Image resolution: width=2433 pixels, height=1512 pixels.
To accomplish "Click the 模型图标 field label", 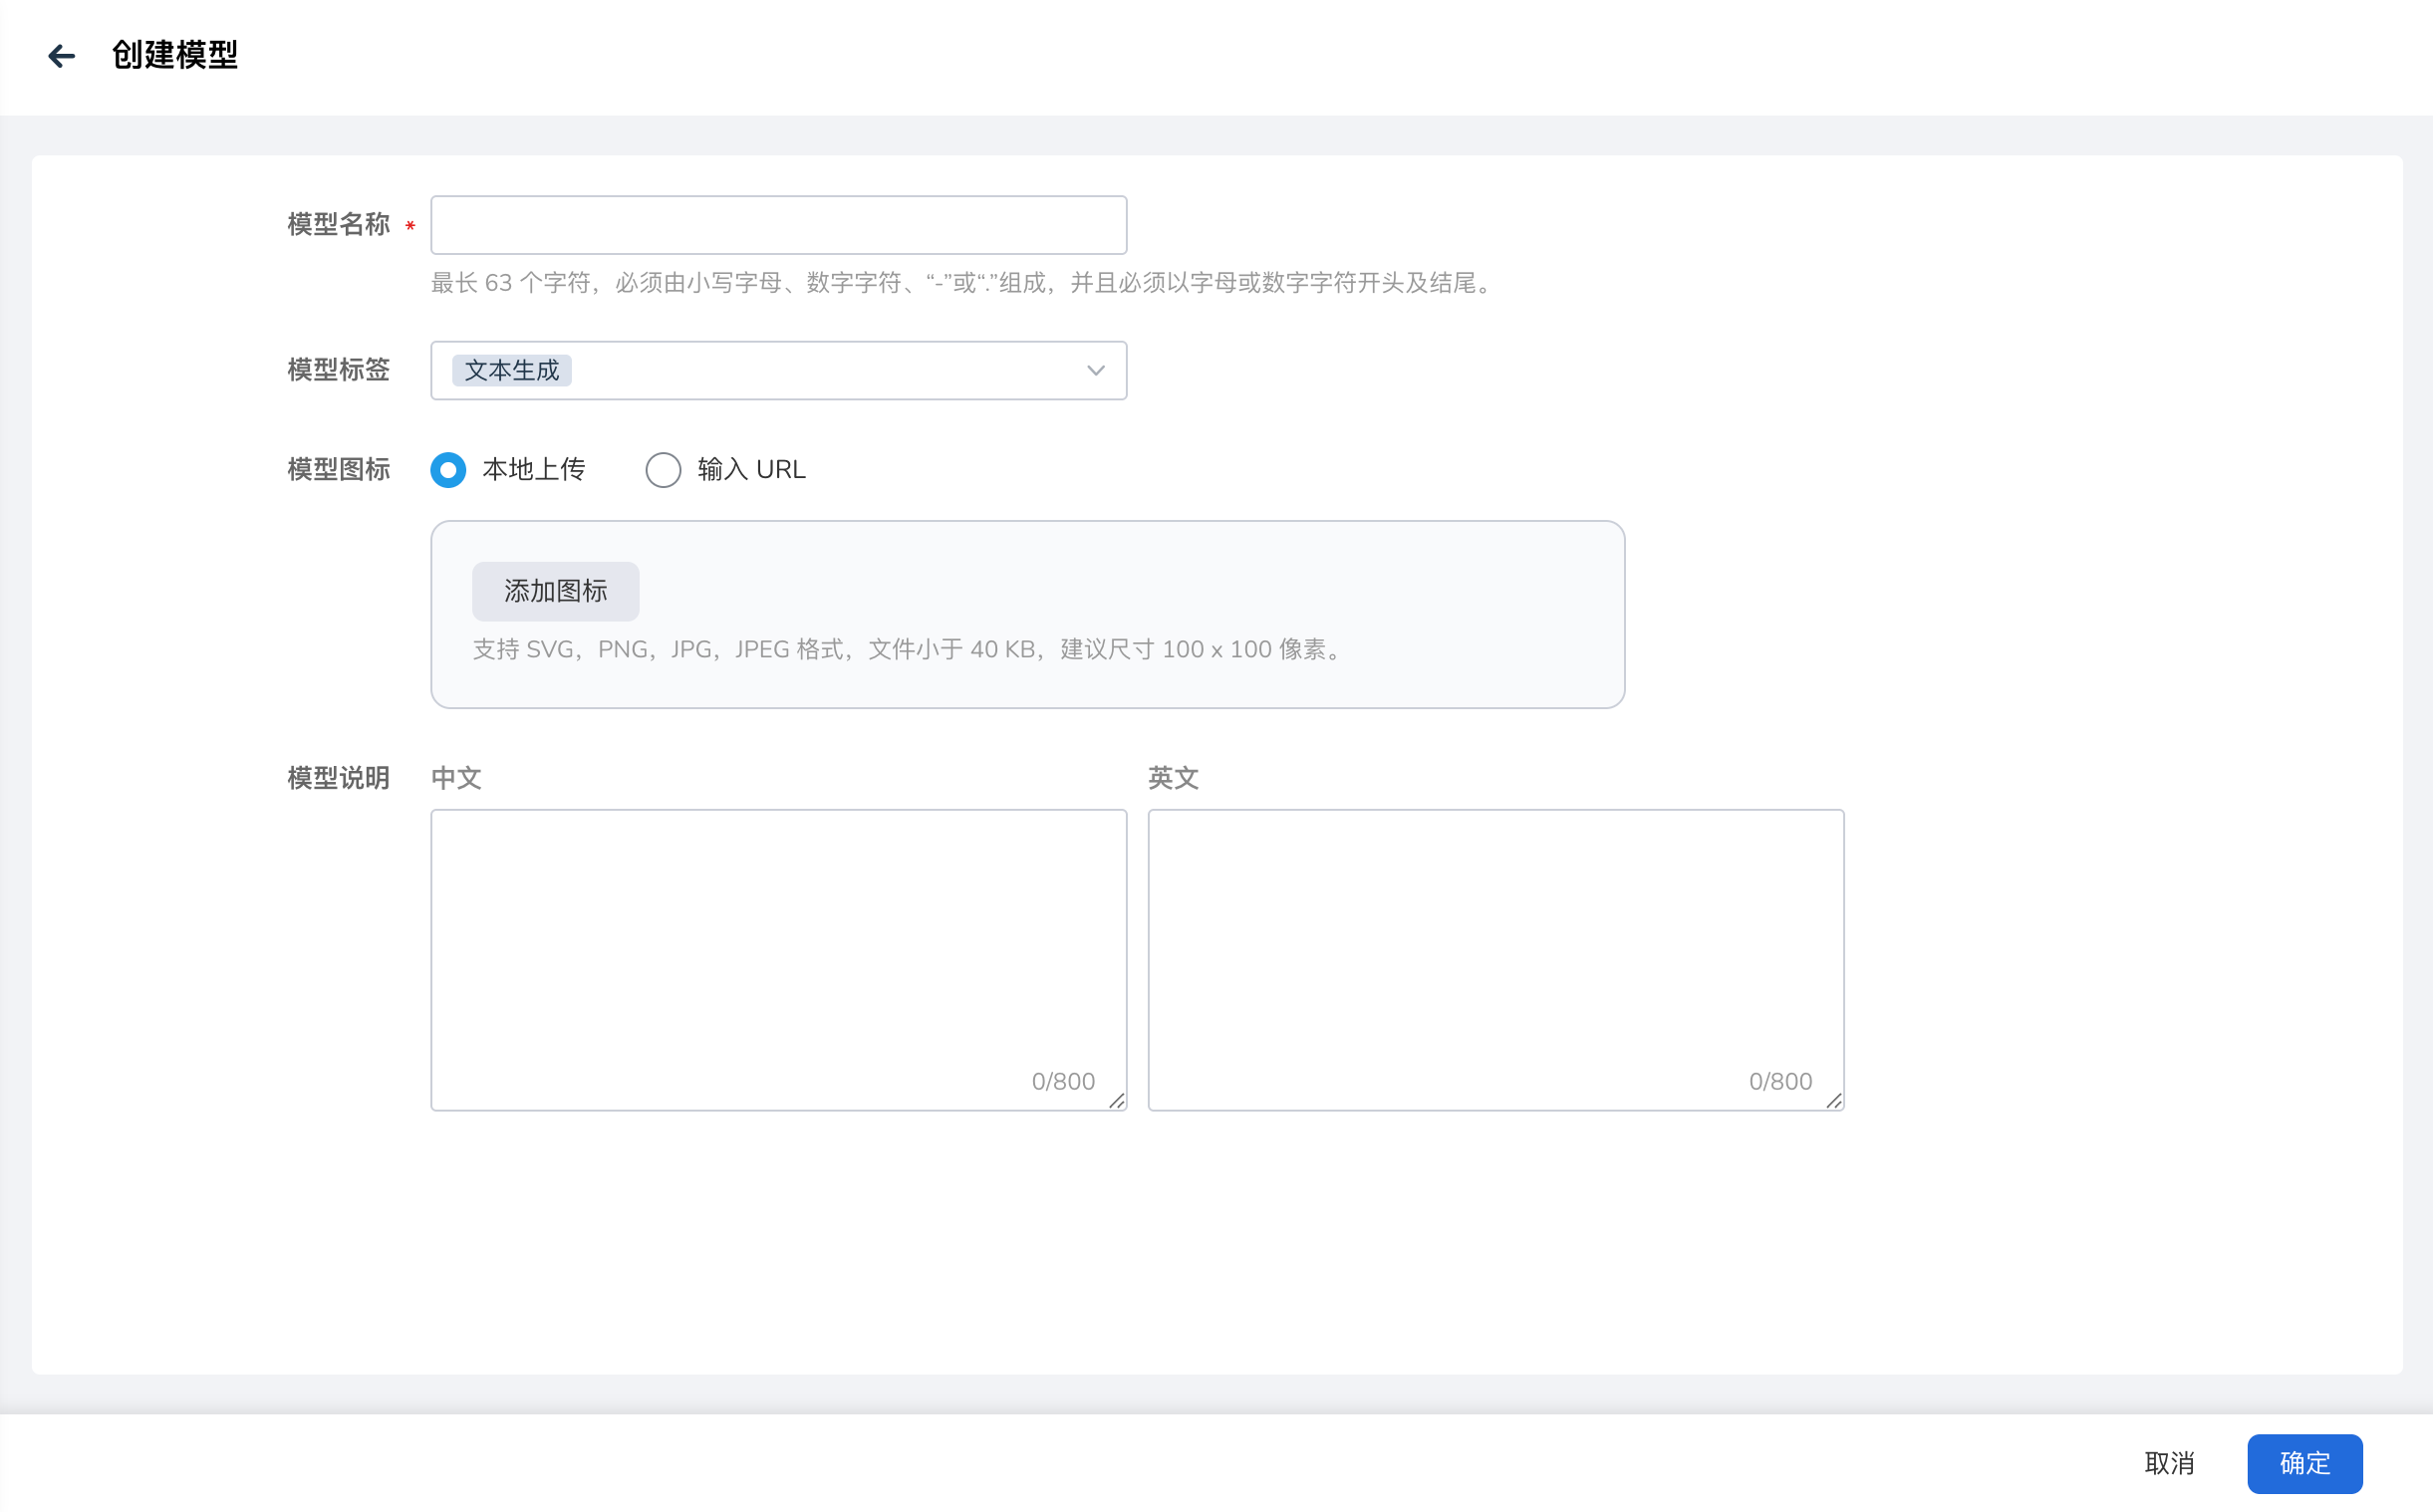I will pyautogui.click(x=339, y=470).
